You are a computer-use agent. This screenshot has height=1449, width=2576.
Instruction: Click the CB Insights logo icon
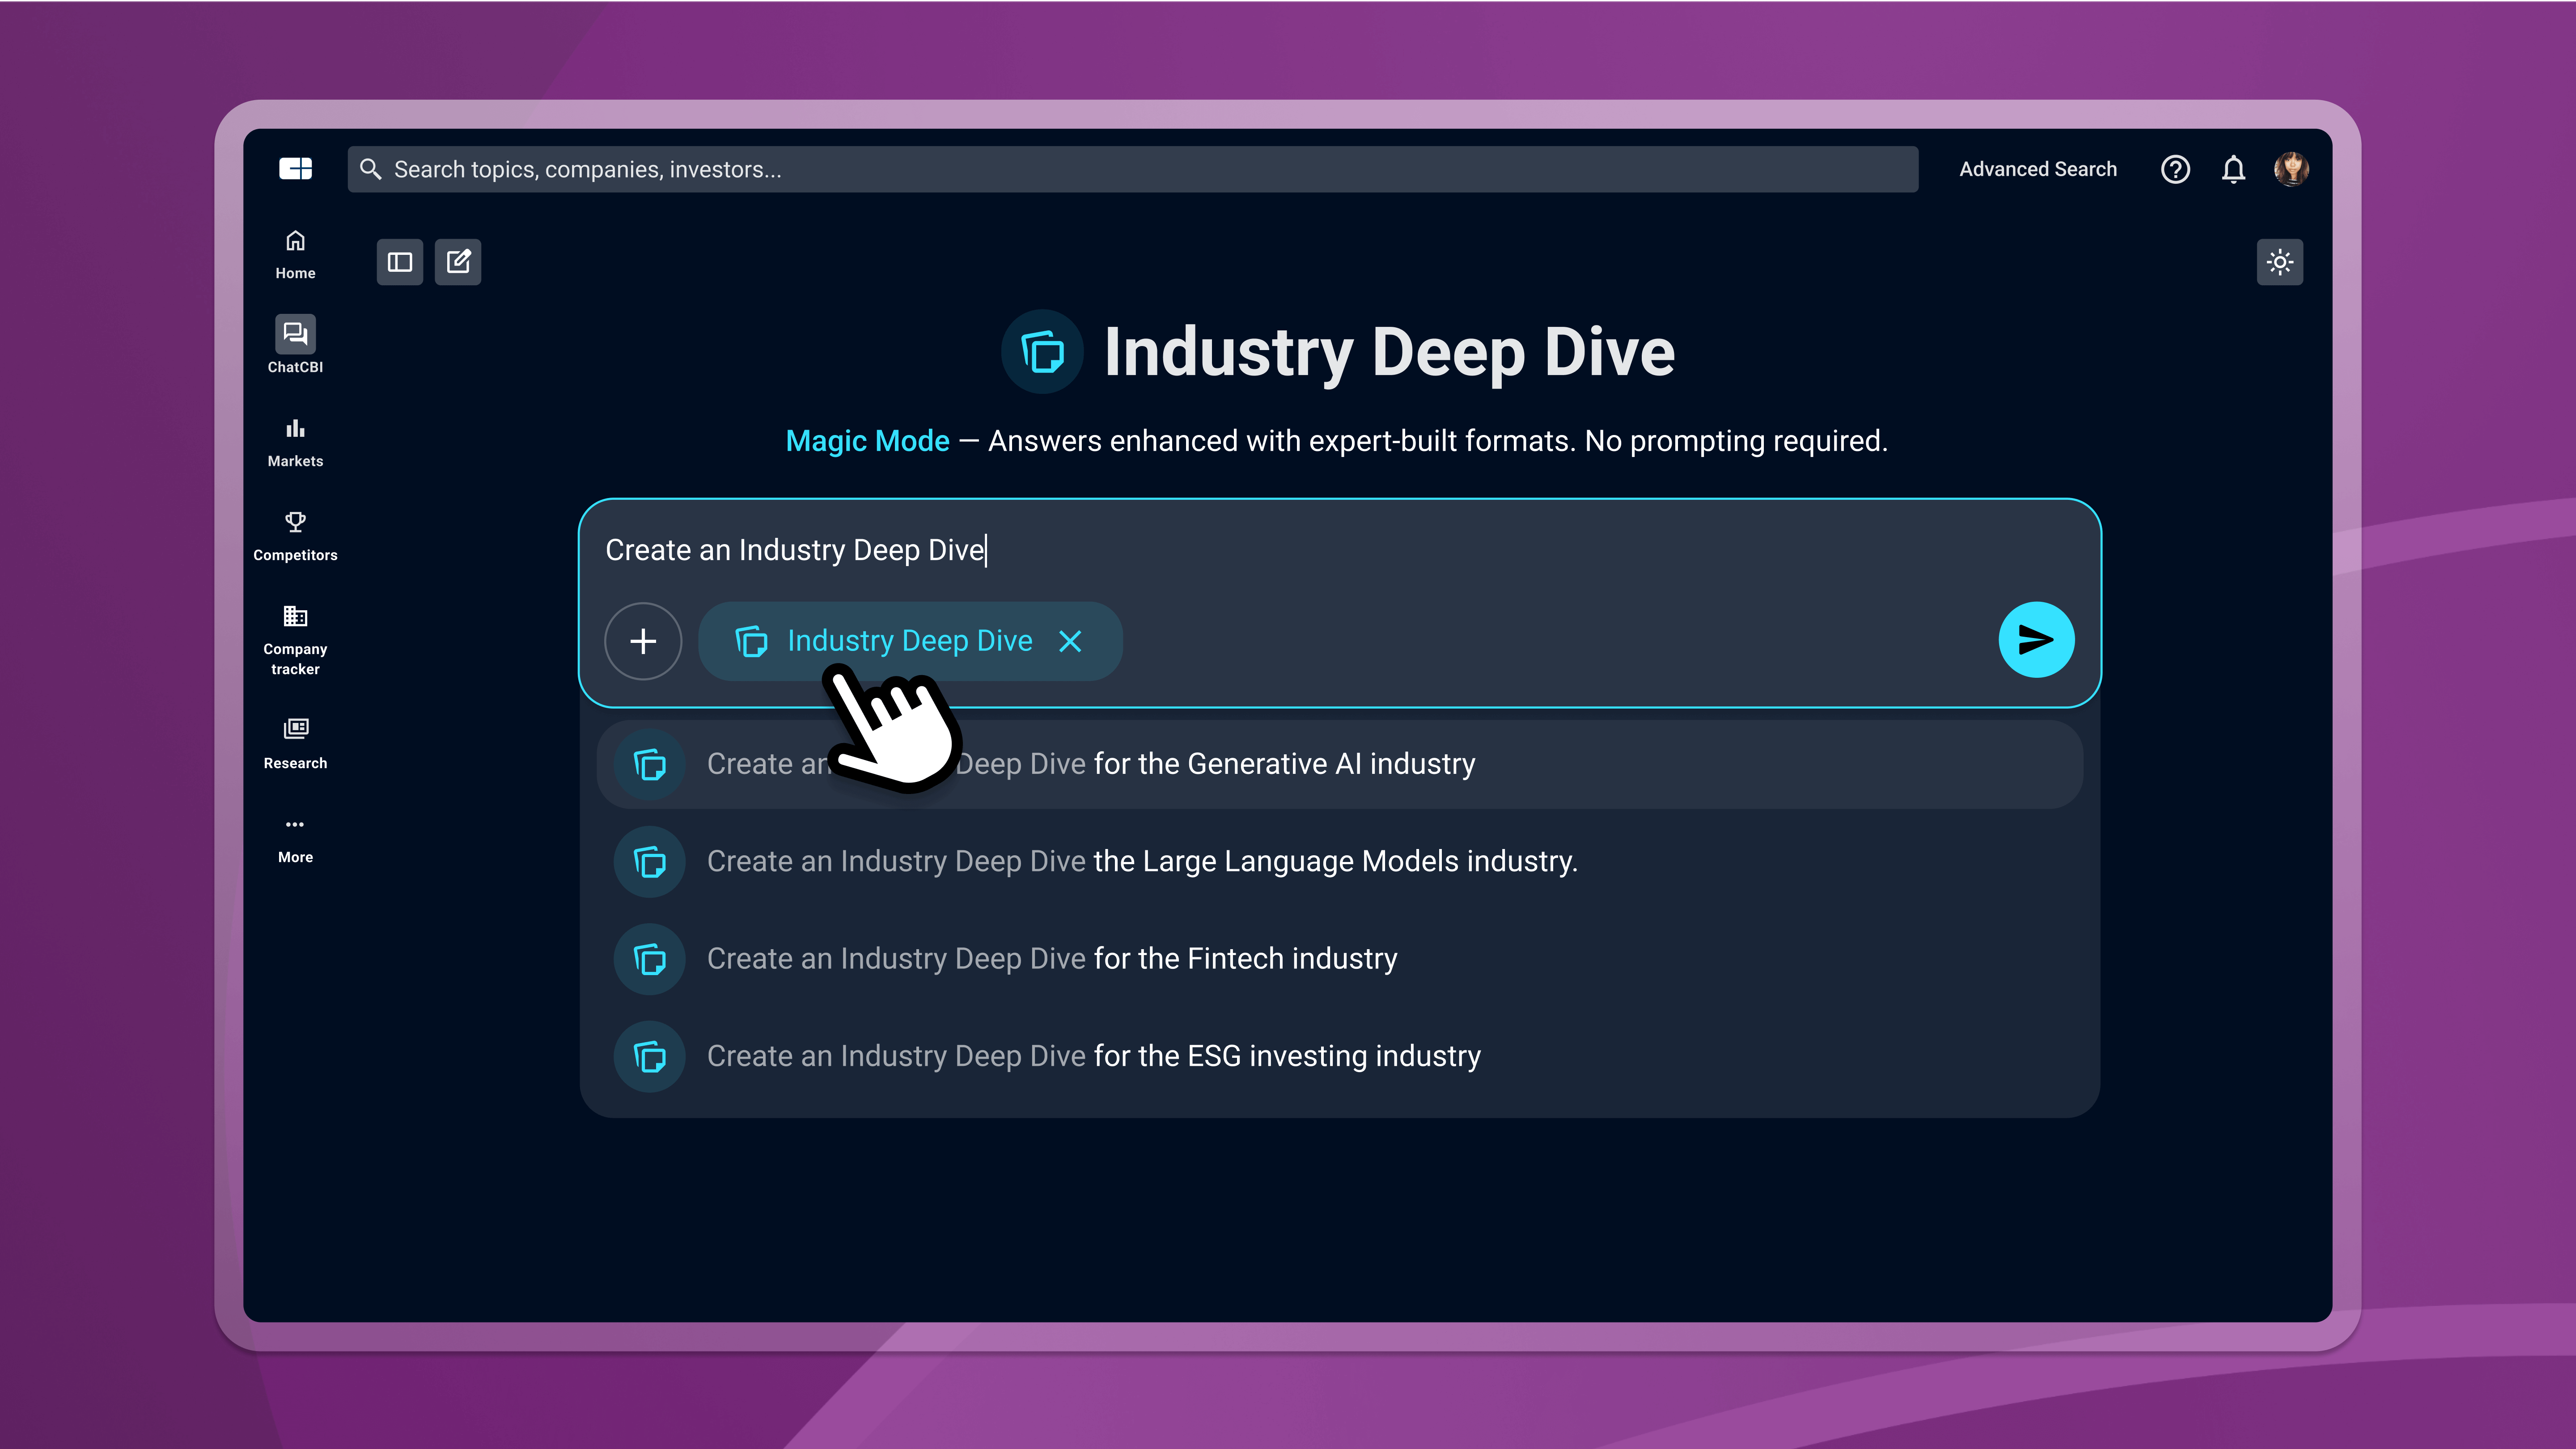(295, 169)
